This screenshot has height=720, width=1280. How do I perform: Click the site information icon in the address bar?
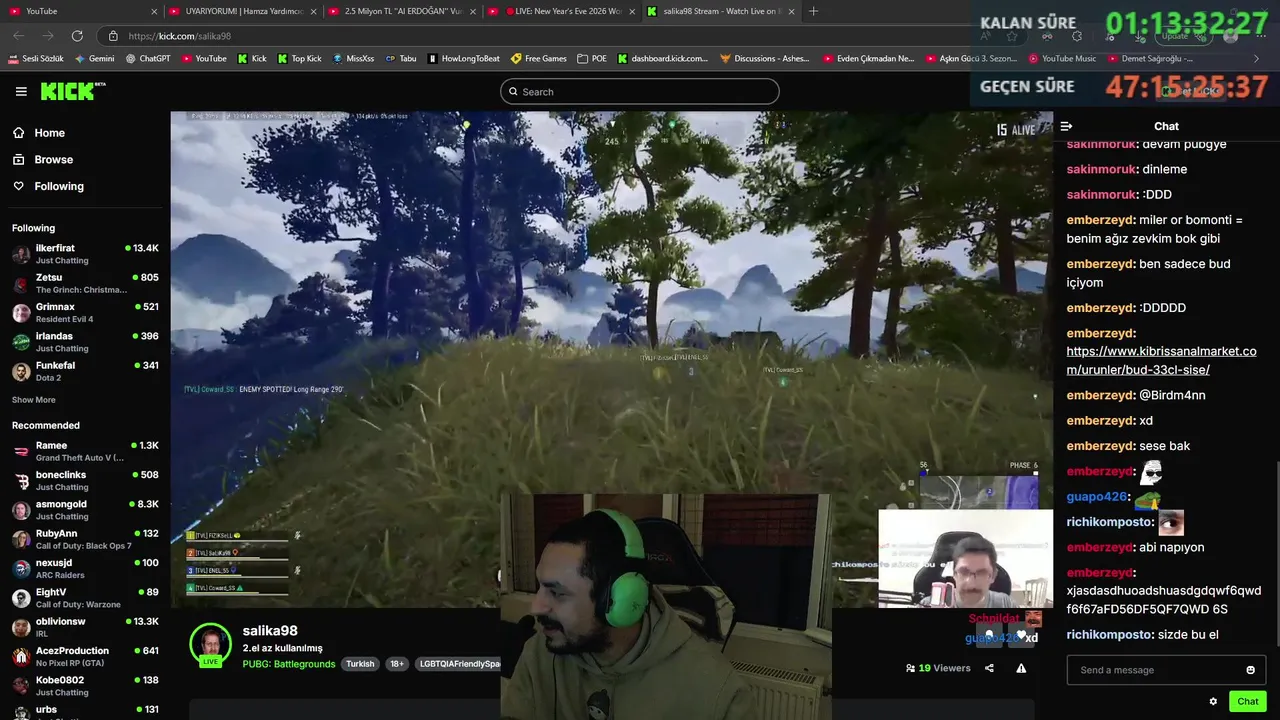113,36
